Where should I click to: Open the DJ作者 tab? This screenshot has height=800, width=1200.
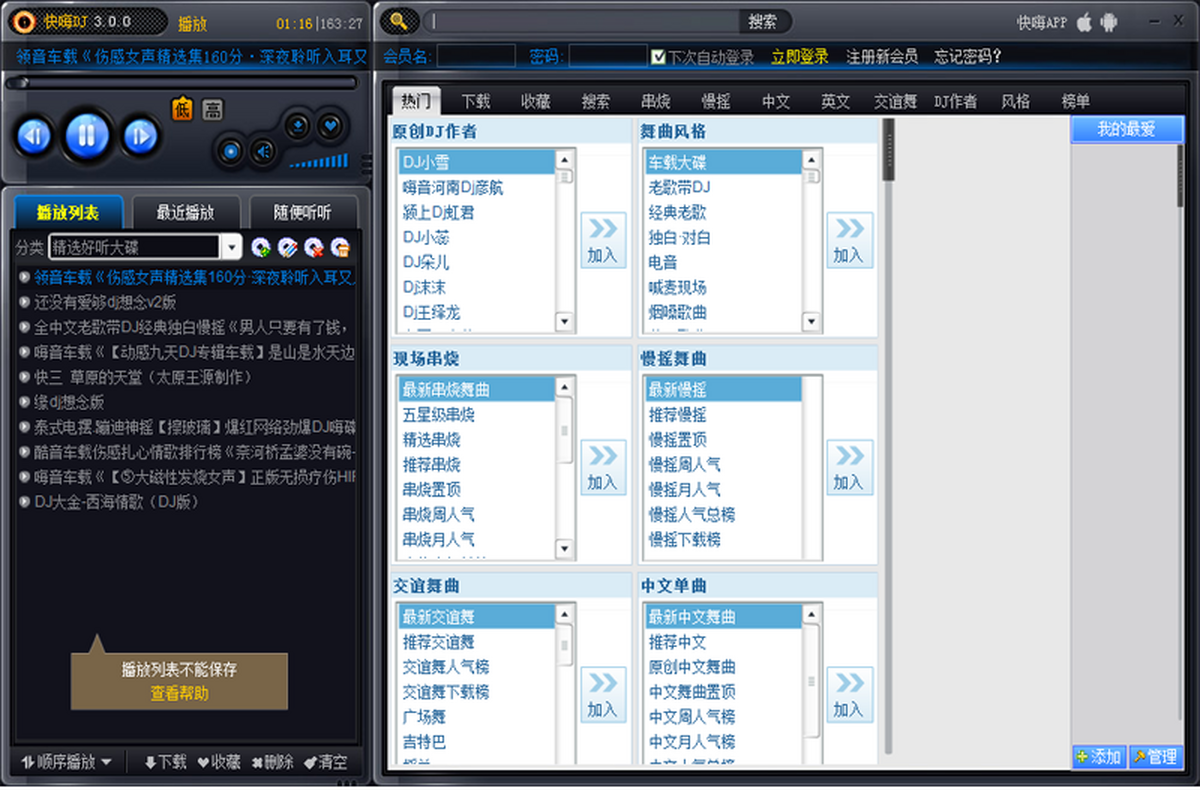coord(956,101)
